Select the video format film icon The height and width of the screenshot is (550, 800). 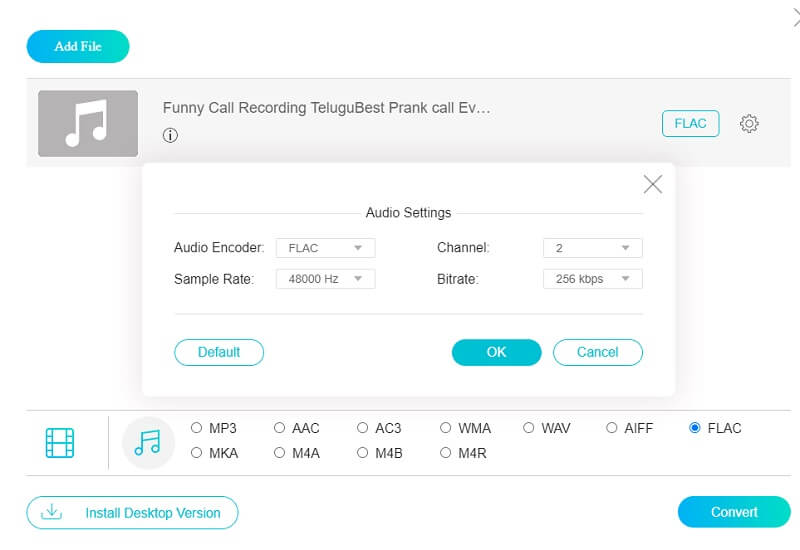tap(60, 442)
